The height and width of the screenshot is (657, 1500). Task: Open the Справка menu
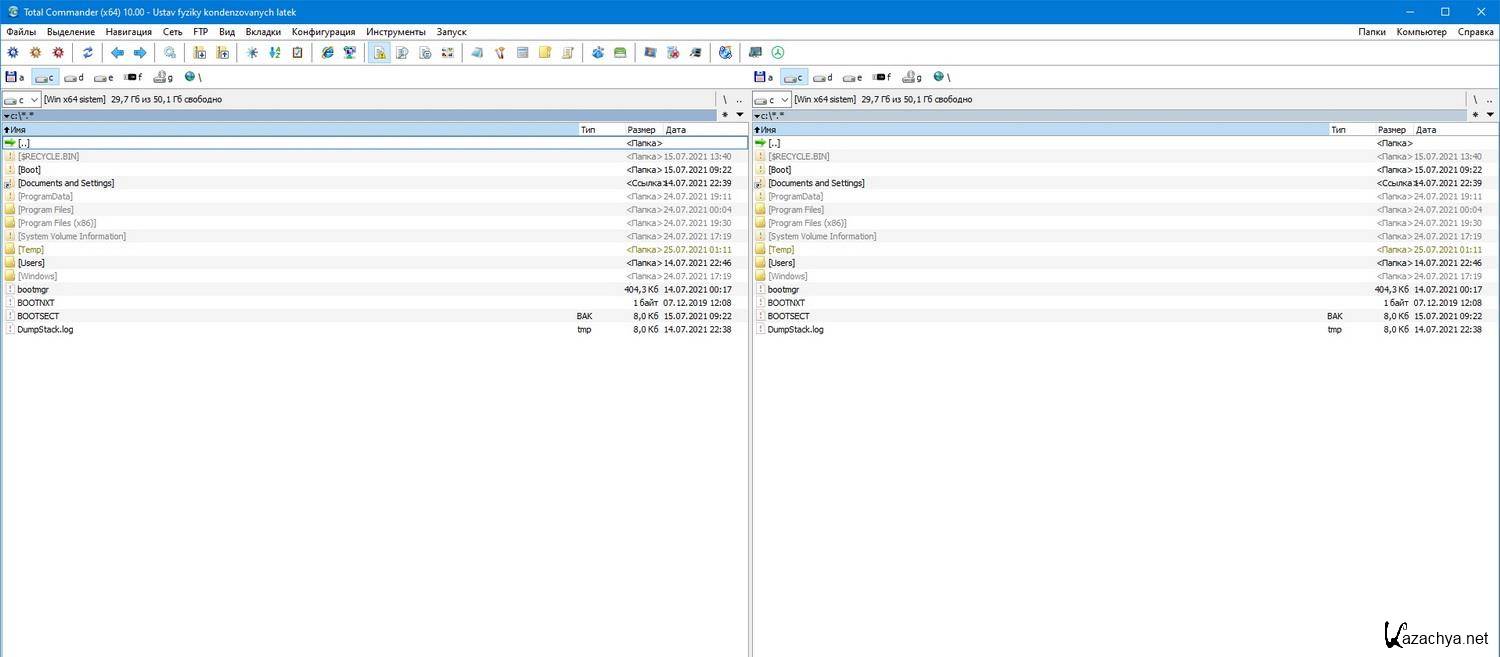(1475, 32)
